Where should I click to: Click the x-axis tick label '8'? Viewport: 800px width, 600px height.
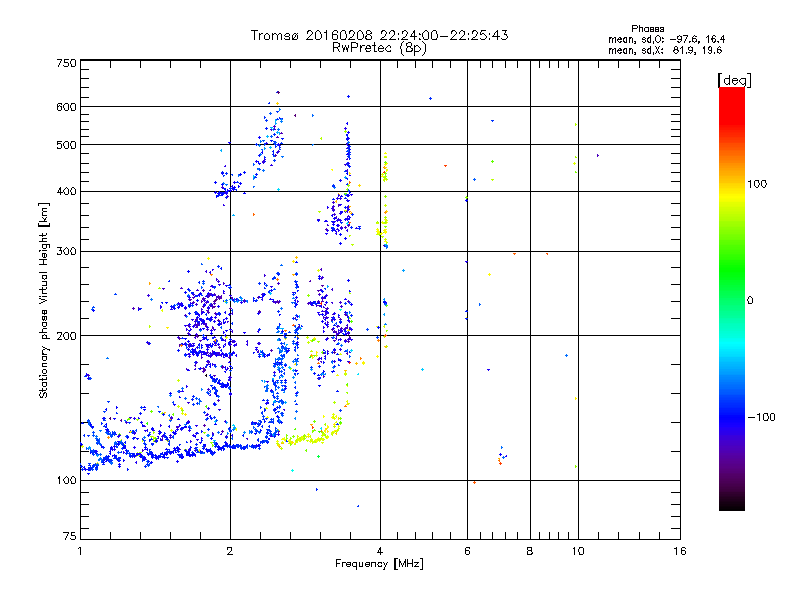530,551
